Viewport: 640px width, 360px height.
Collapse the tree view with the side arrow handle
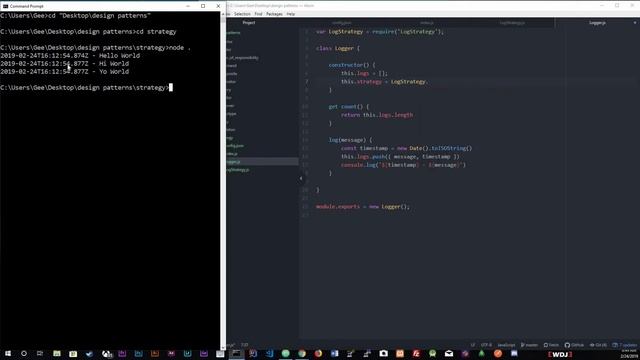[x=301, y=178]
